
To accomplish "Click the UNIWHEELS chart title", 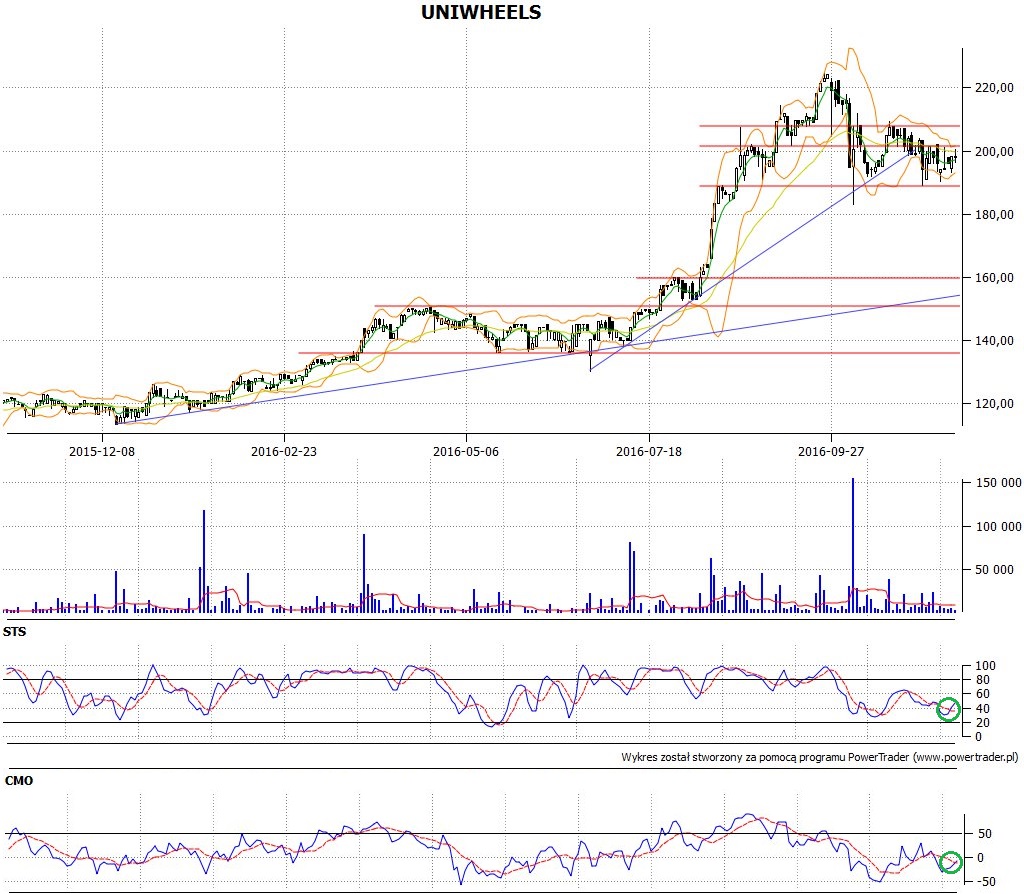I will (481, 12).
